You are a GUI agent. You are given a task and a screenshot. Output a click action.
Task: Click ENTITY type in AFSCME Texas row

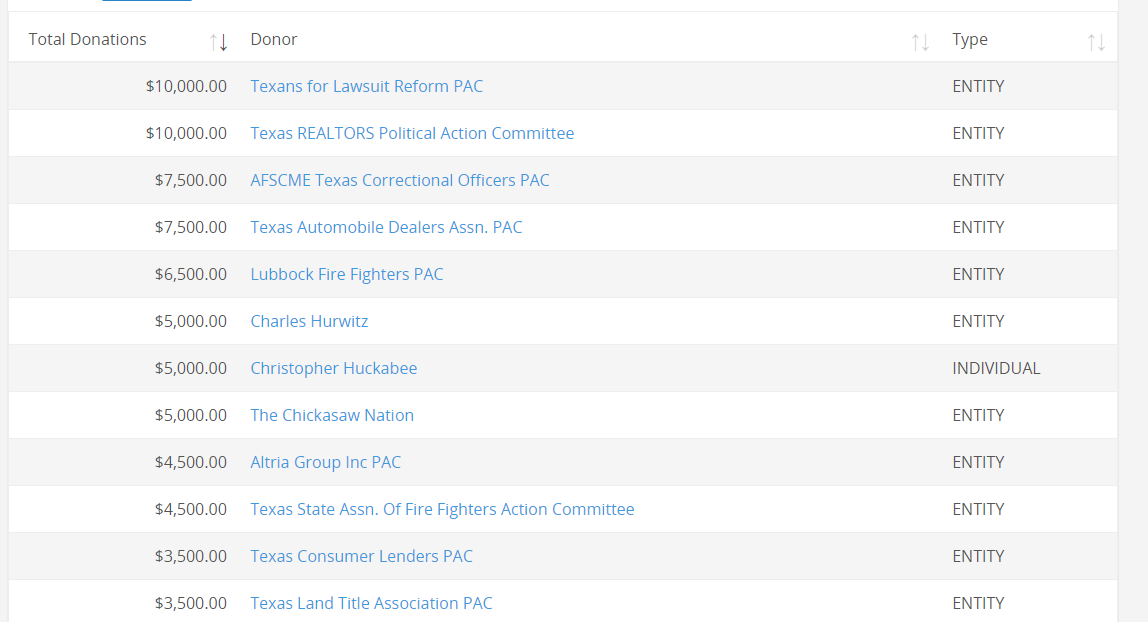pos(978,180)
